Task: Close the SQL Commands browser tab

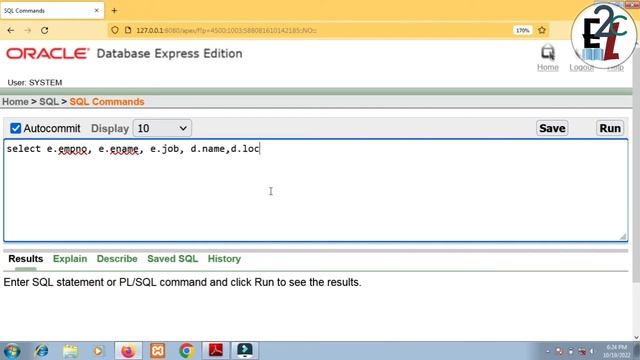Action: (x=97, y=11)
